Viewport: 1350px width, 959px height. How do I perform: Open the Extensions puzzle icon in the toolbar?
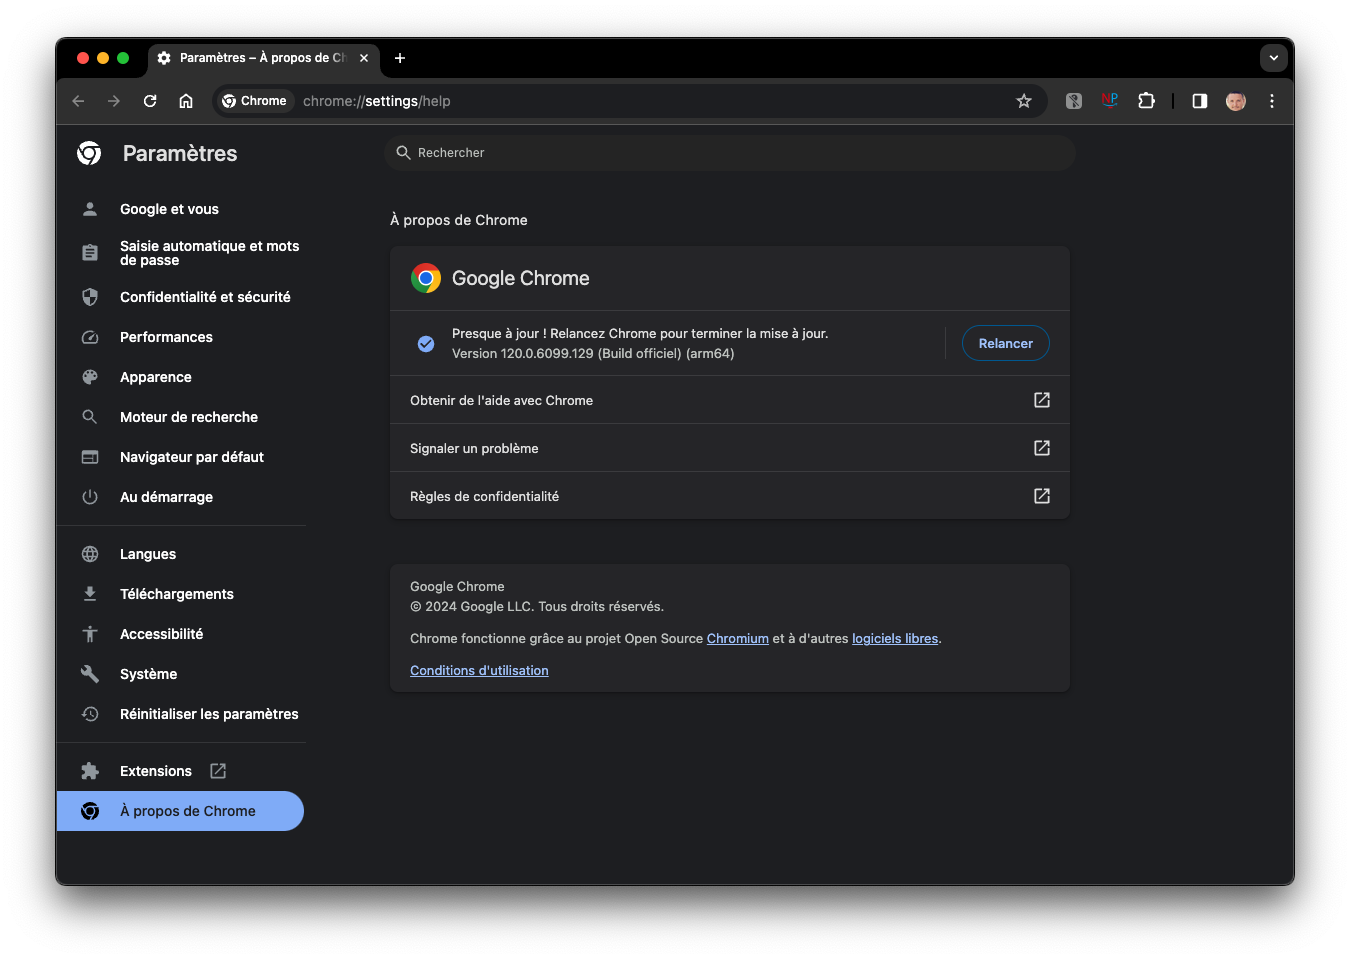coord(1147,101)
